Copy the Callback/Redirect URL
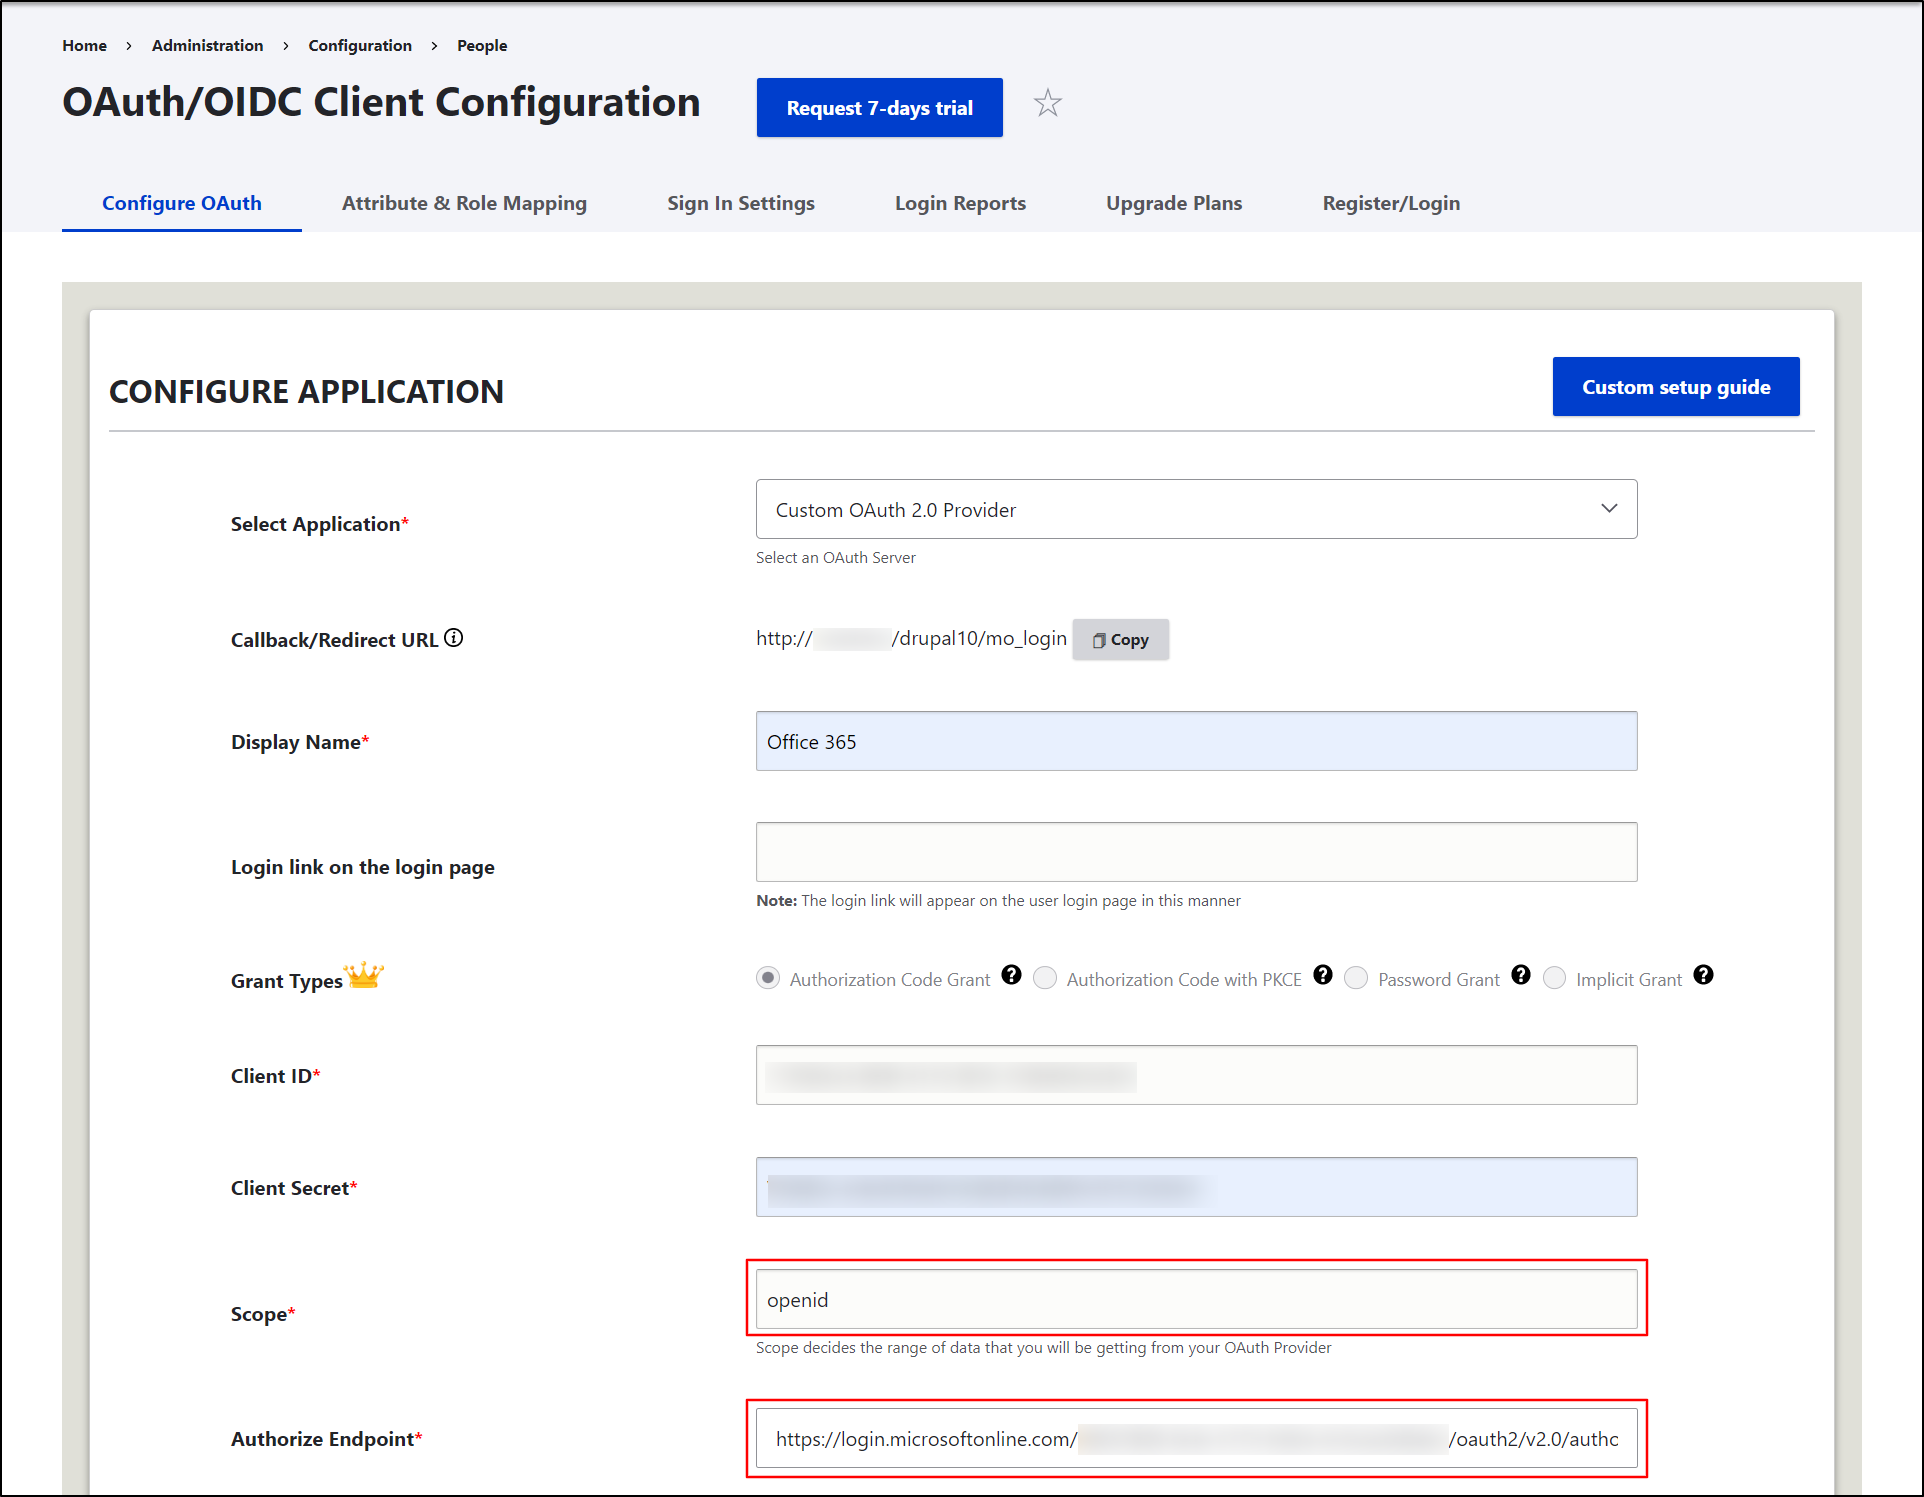The width and height of the screenshot is (1924, 1497). click(x=1120, y=640)
